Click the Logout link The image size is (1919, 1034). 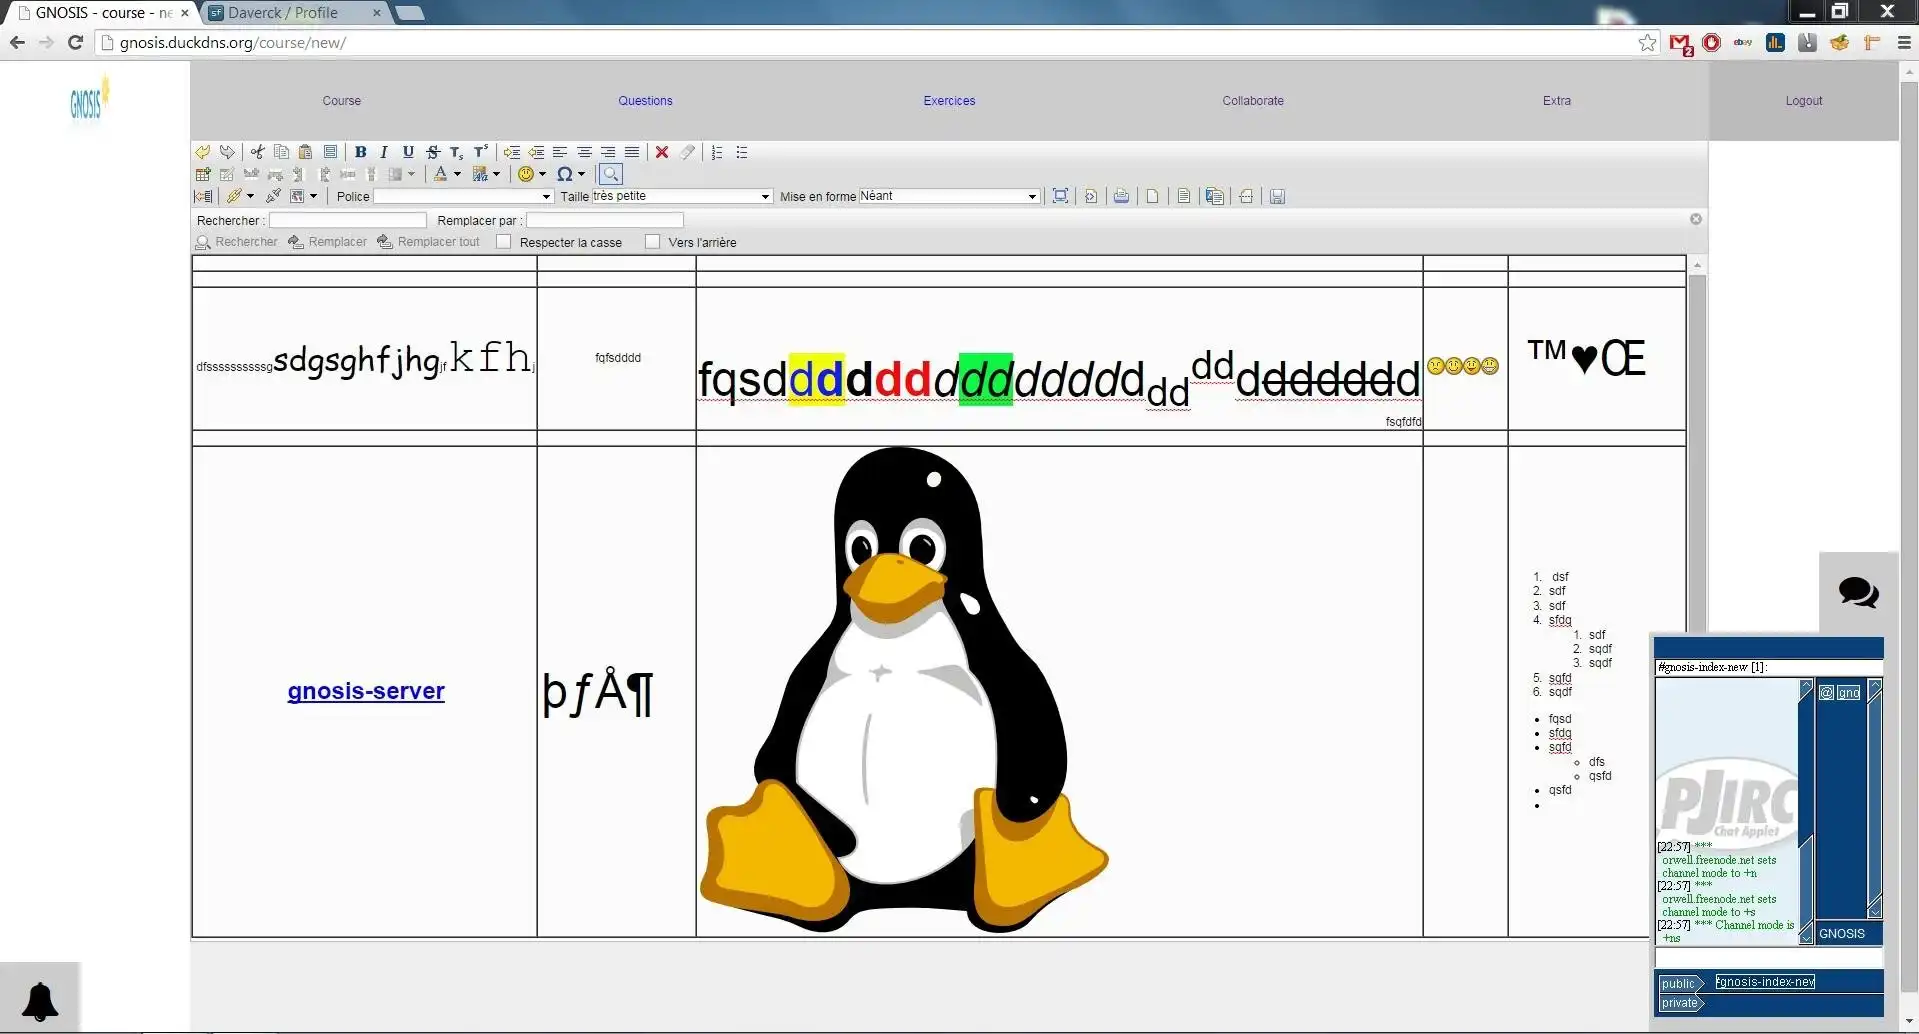click(x=1804, y=101)
